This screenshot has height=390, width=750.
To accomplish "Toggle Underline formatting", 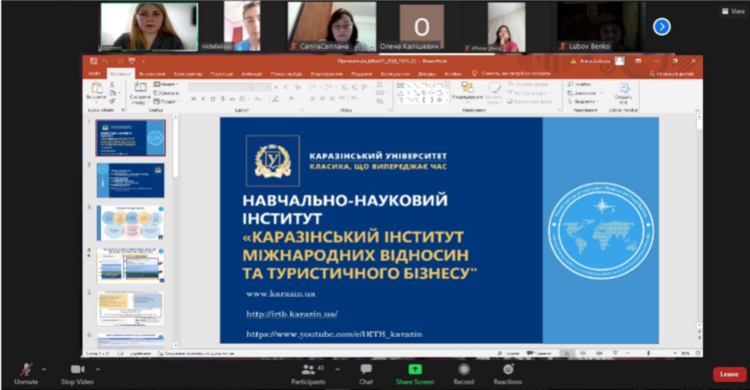I will click(x=213, y=99).
